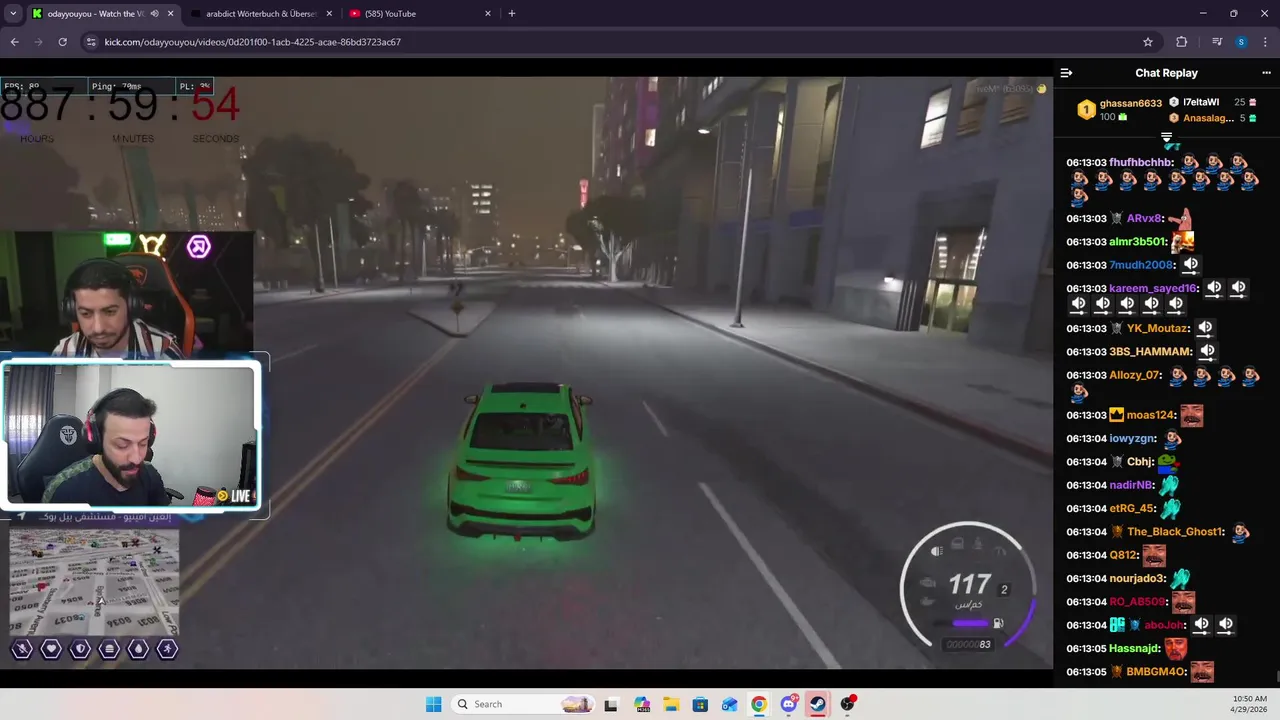Close the arabdict browser tab
Viewport: 1280px width, 720px height.
329,14
